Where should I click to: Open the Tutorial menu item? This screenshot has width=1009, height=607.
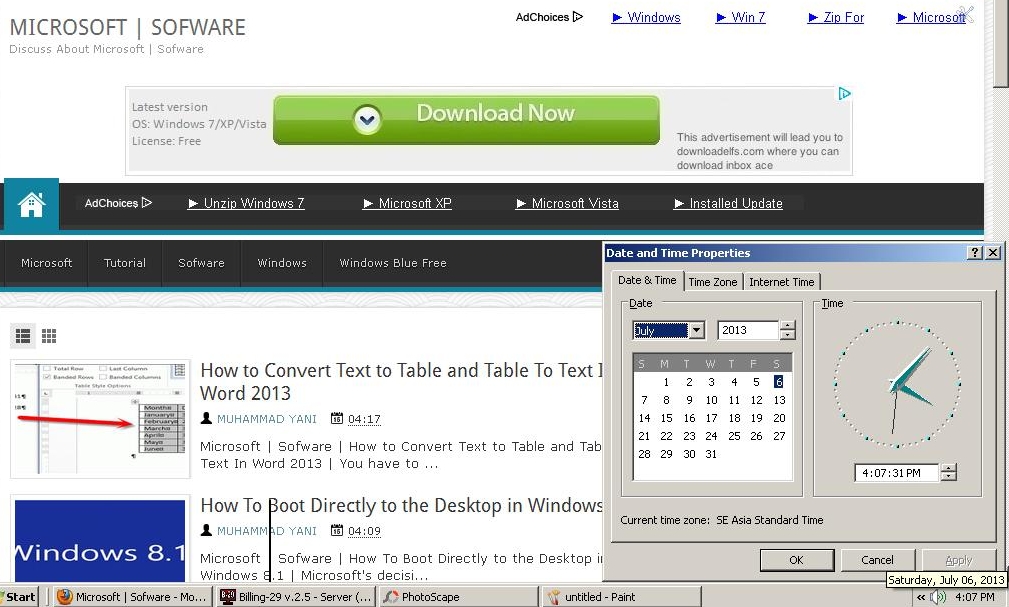pos(124,263)
